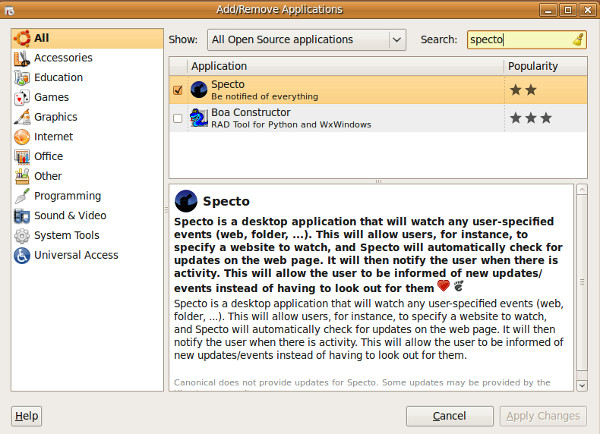This screenshot has height=434, width=600.
Task: Click the large Specto icon in description
Action: coord(186,201)
